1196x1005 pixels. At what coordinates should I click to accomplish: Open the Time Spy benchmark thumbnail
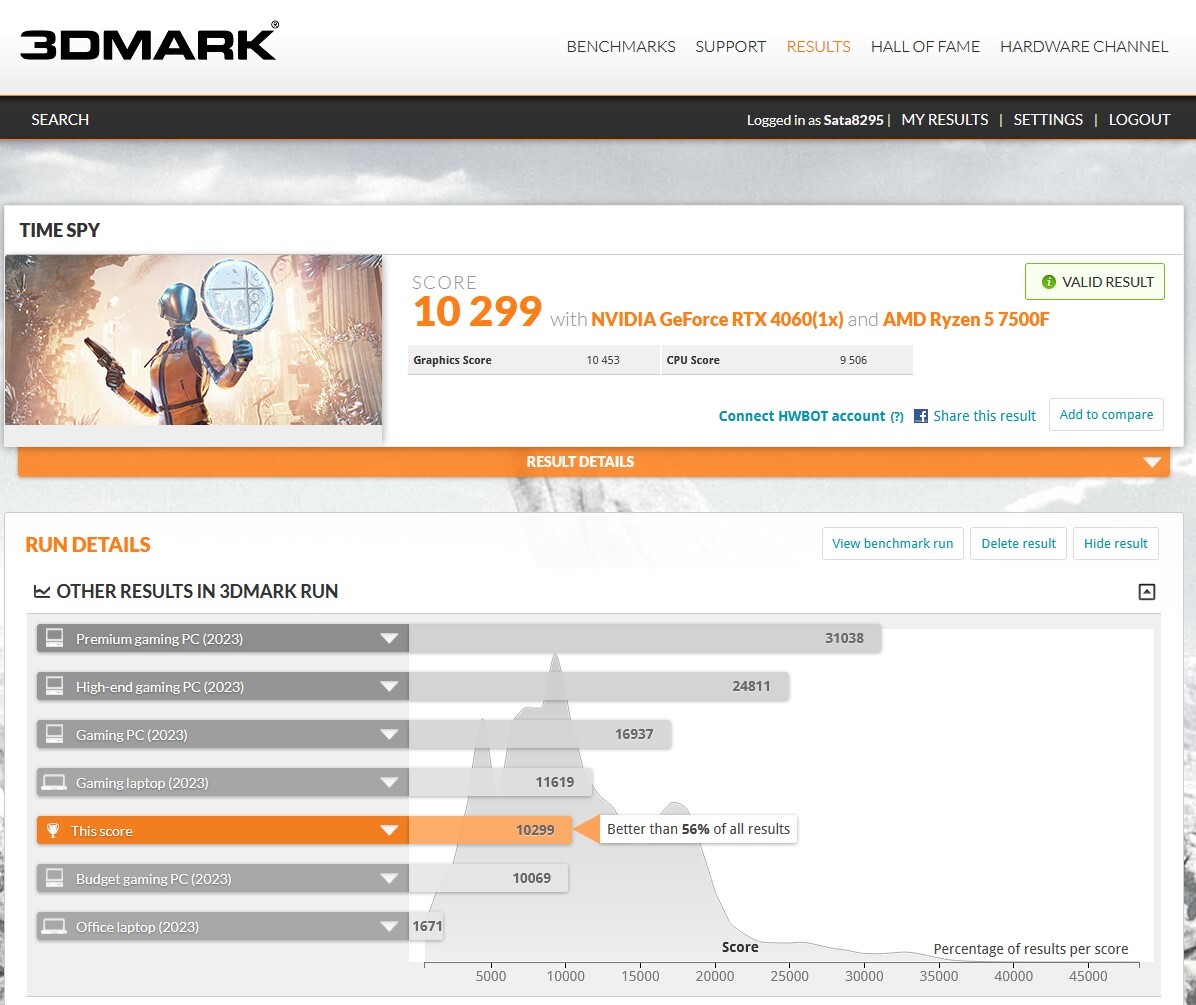(x=194, y=340)
